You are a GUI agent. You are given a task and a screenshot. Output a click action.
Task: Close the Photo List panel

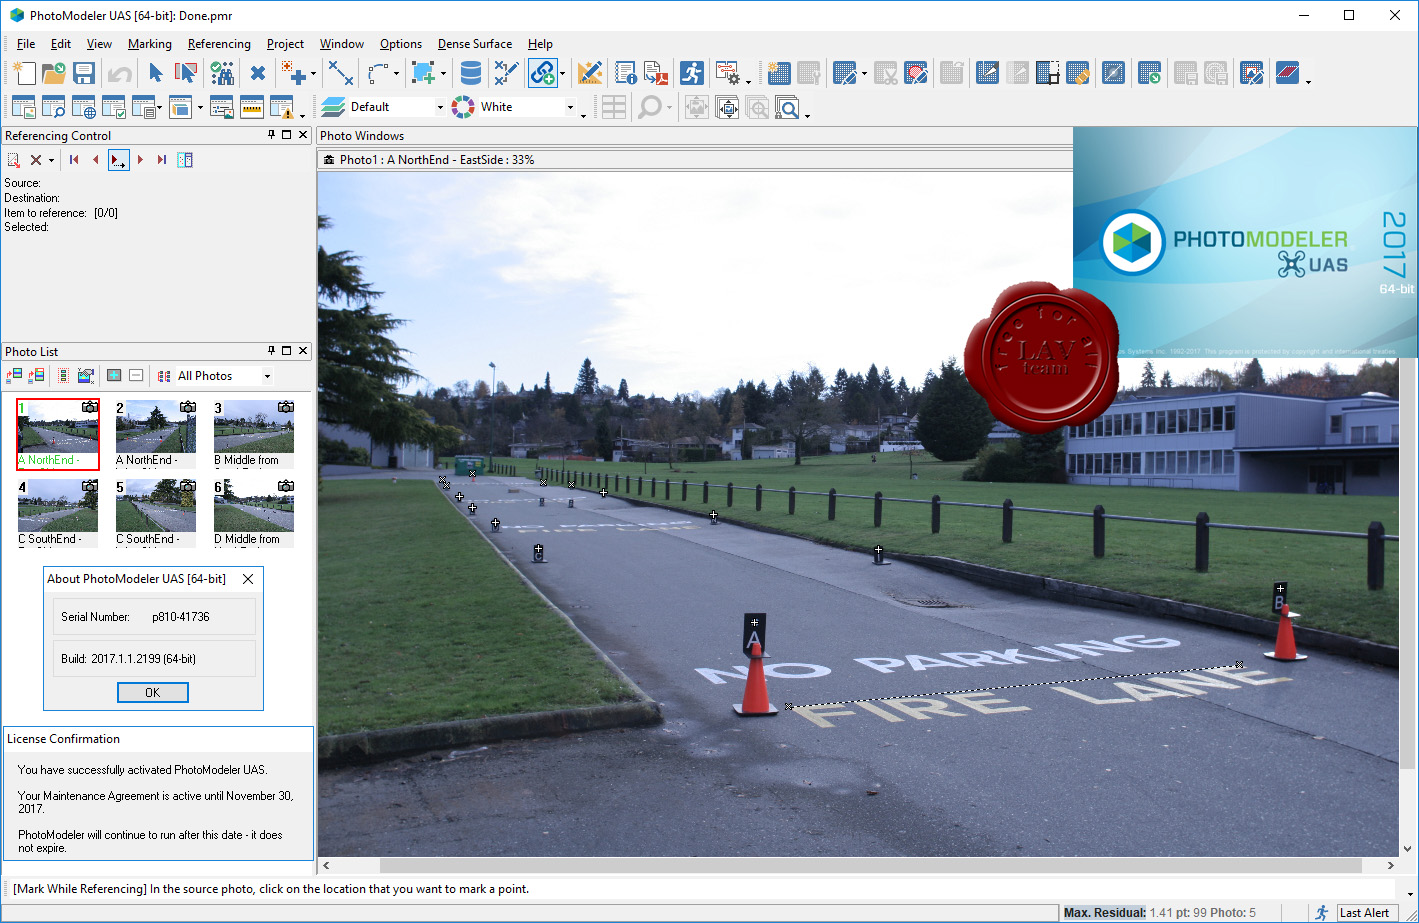point(303,351)
